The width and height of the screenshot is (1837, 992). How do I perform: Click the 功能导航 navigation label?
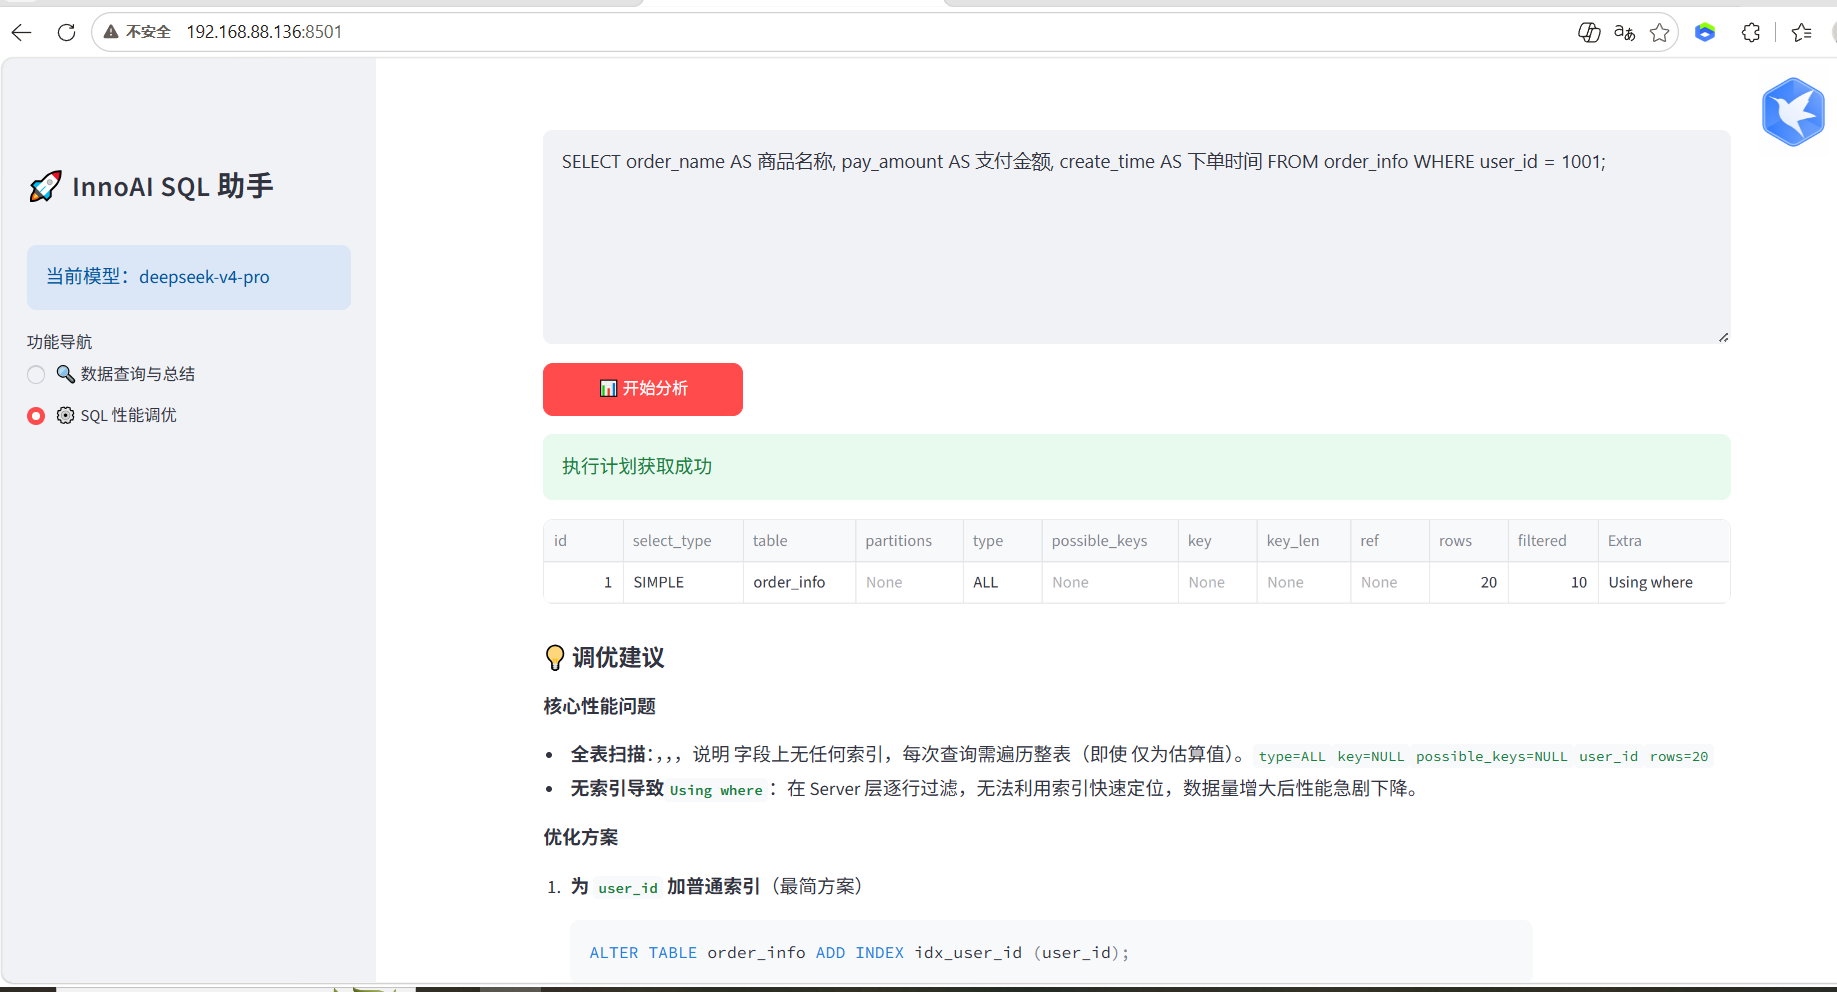(x=59, y=342)
